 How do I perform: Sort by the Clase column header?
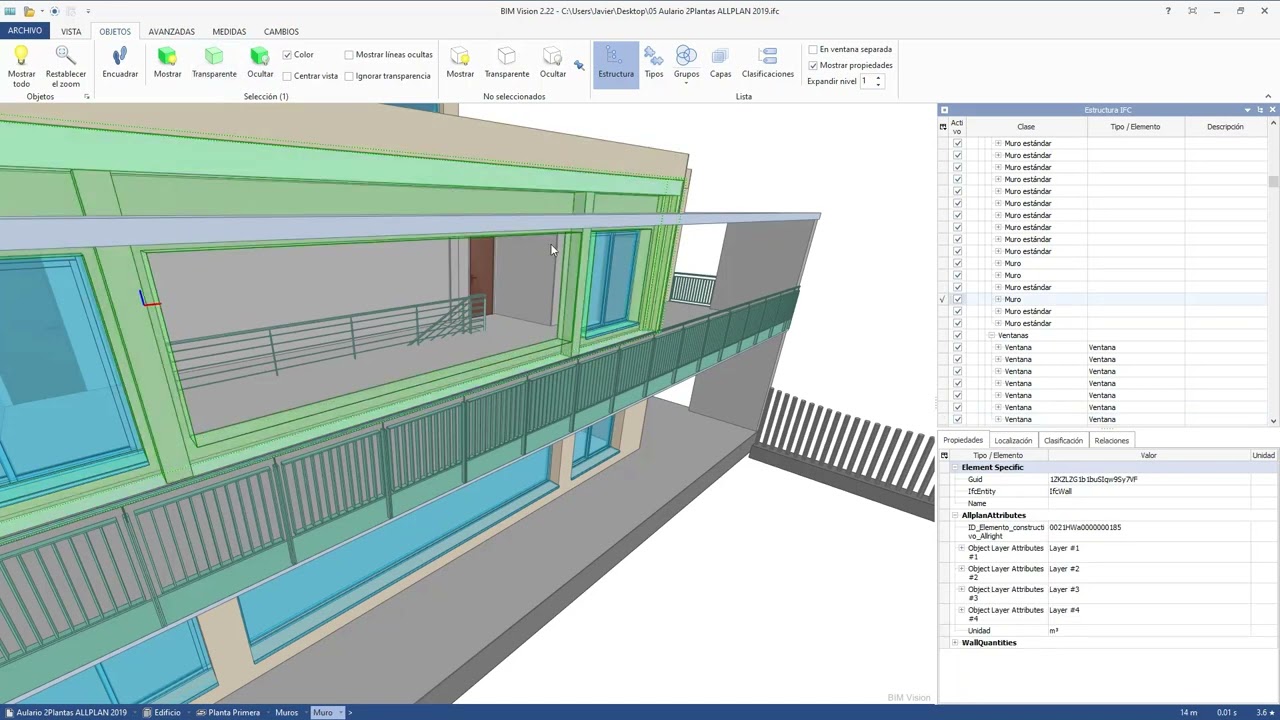1026,127
